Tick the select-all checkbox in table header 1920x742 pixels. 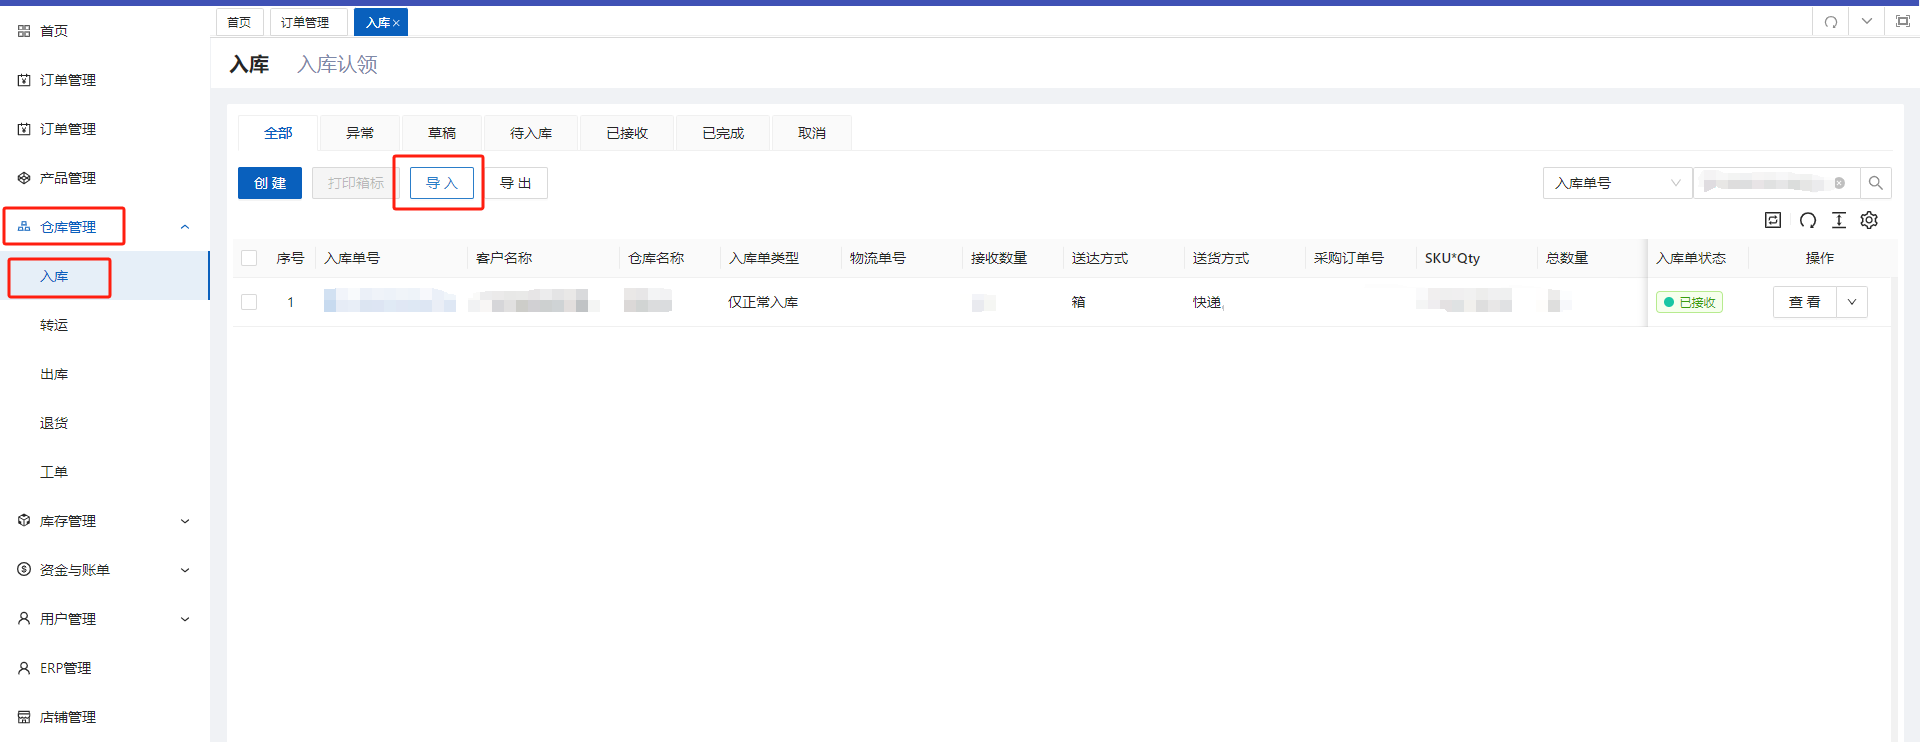tap(250, 258)
